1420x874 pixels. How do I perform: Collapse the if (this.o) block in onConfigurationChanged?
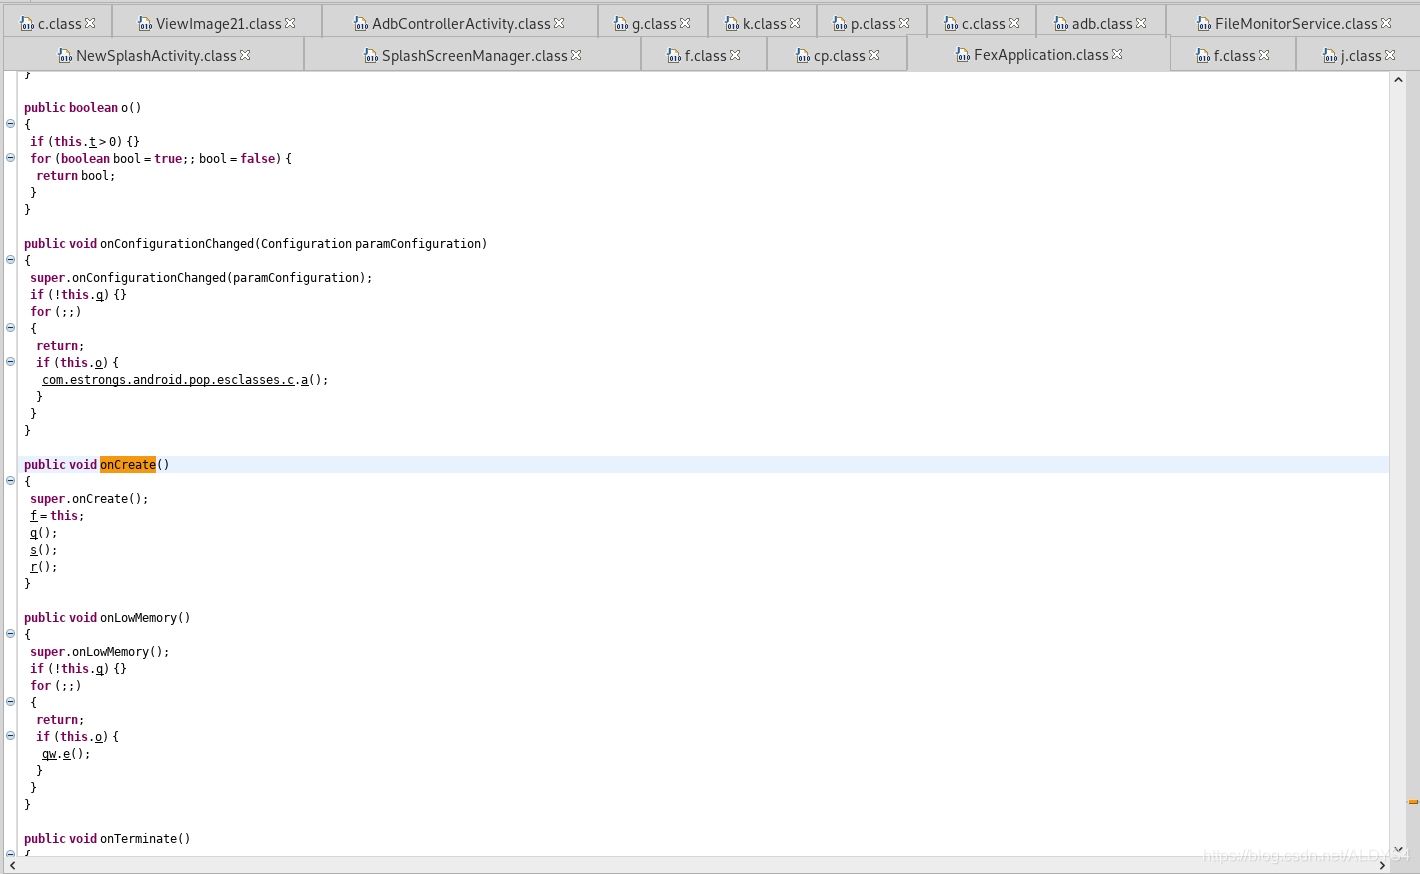click(x=10, y=362)
